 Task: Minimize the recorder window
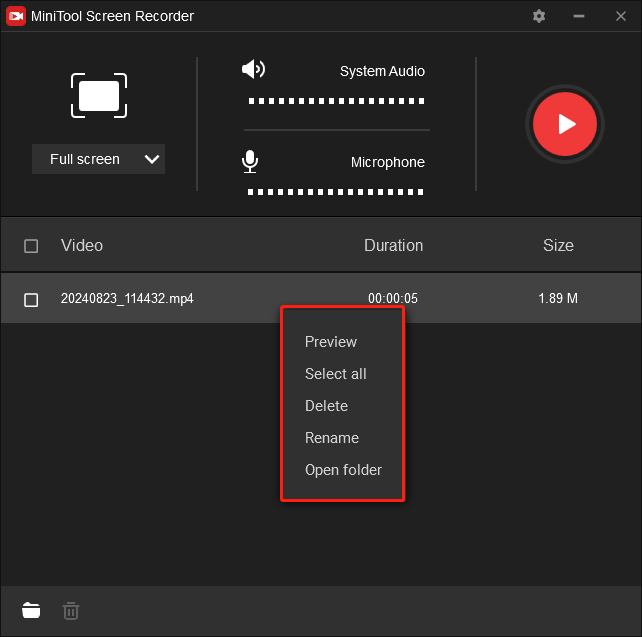(579, 16)
